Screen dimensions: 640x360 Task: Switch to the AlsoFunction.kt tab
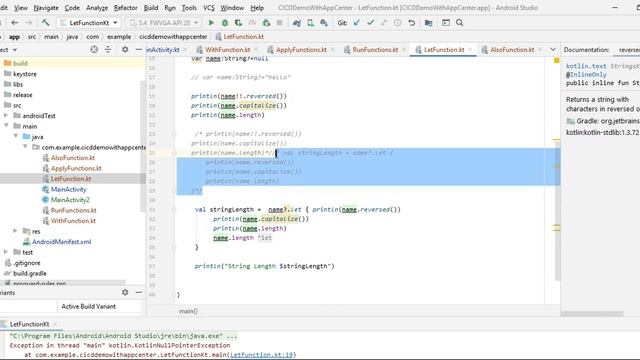512,49
